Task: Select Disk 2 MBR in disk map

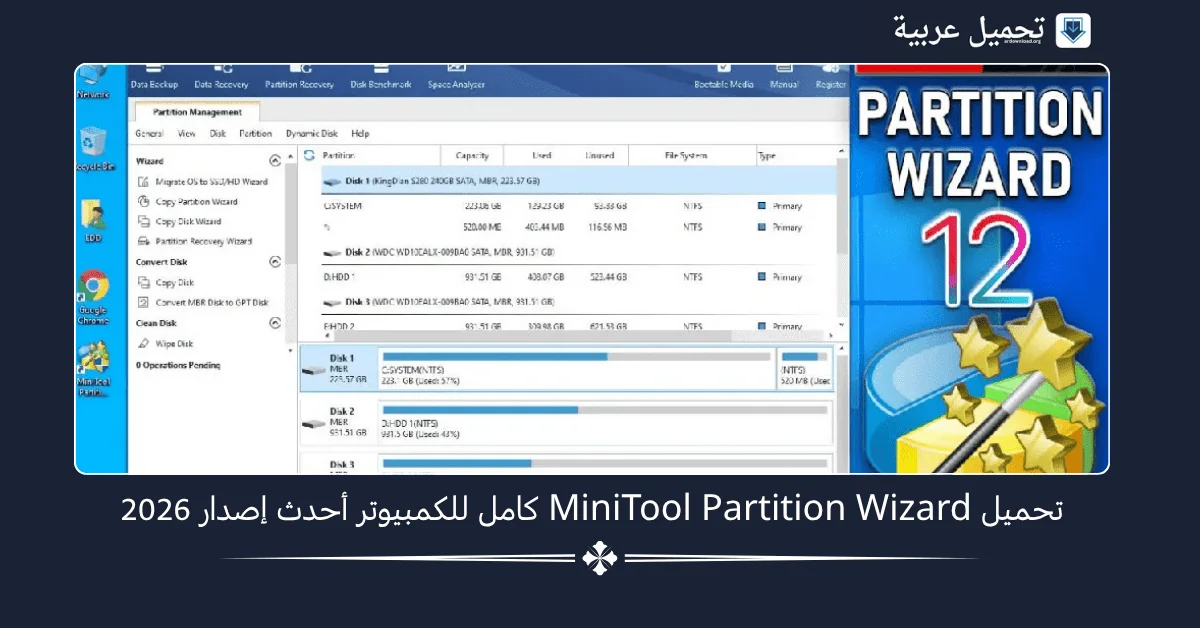Action: tap(338, 424)
